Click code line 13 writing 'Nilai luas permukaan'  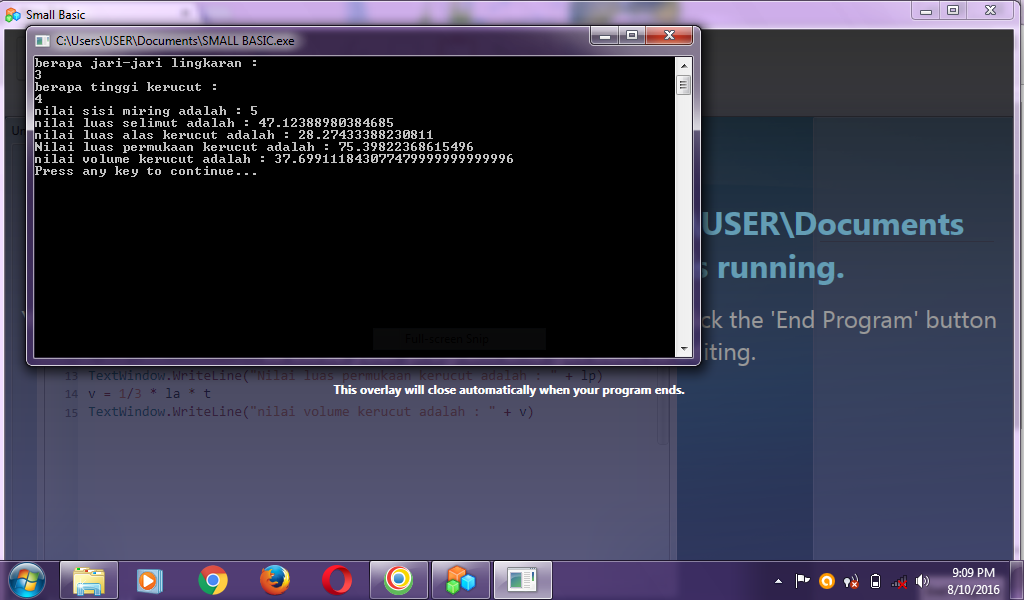coord(345,375)
